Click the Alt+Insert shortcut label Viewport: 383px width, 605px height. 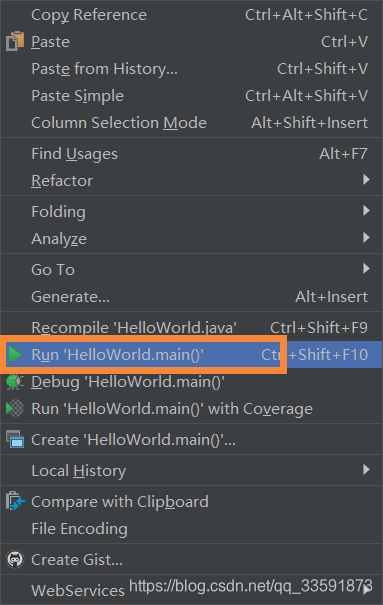coord(332,296)
